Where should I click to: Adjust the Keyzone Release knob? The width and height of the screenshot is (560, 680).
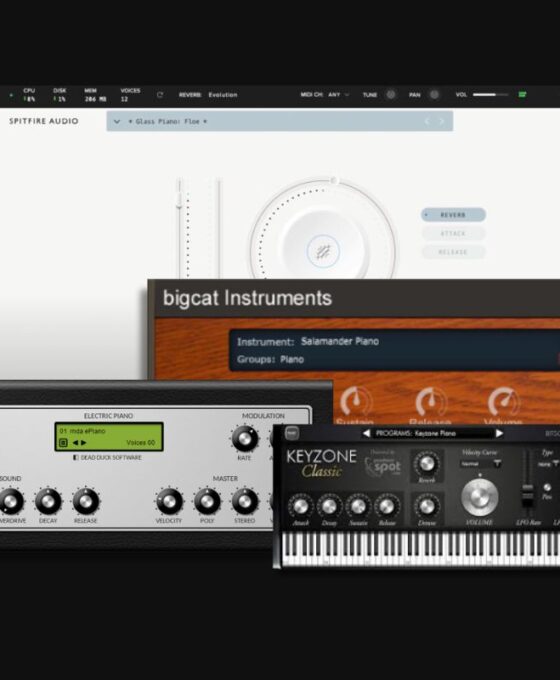[386, 506]
